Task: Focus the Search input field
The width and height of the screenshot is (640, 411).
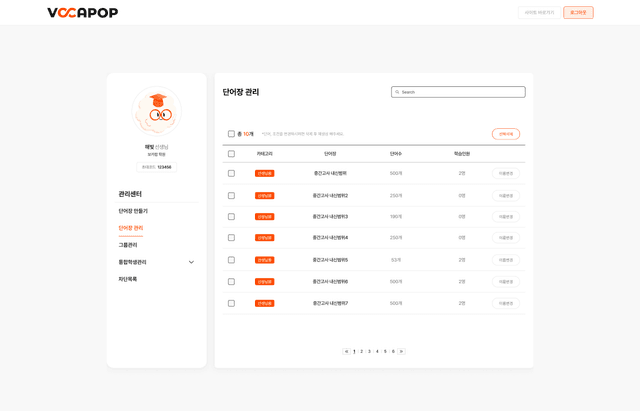Action: click(458, 92)
